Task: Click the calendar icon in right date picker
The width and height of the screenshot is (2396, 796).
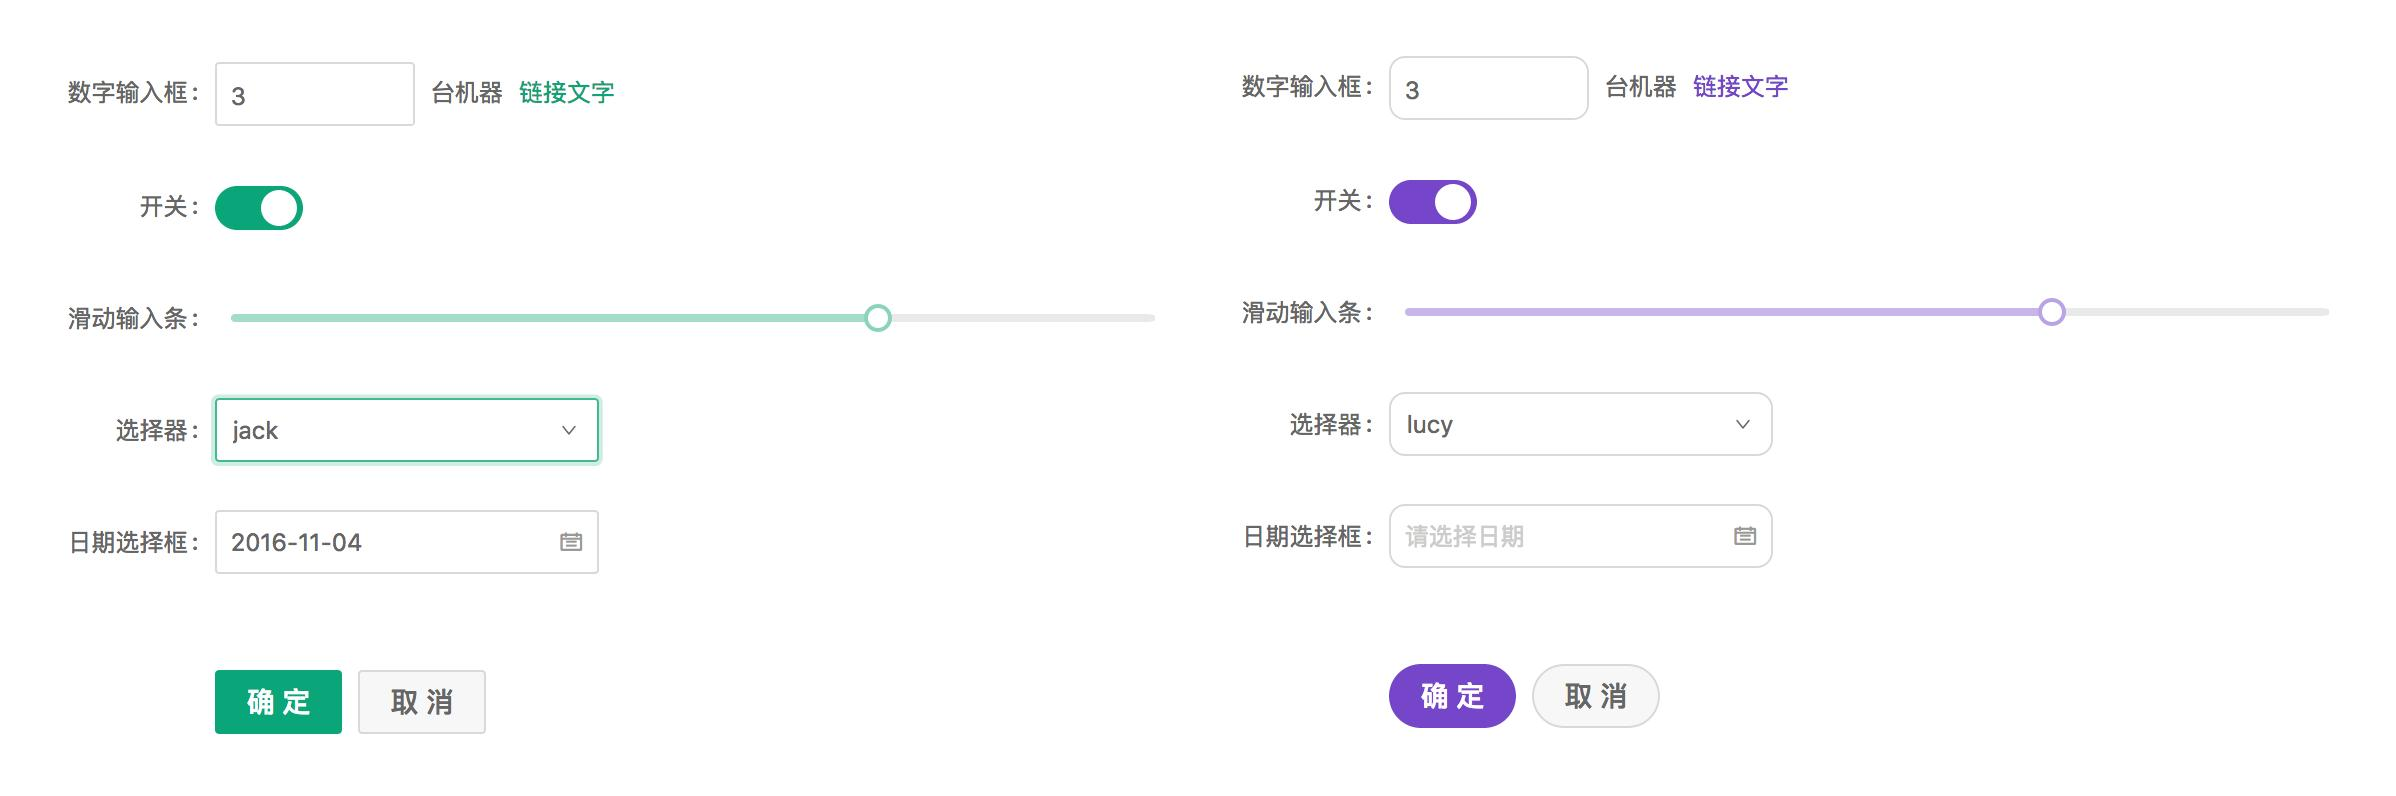Action: click(x=1744, y=536)
